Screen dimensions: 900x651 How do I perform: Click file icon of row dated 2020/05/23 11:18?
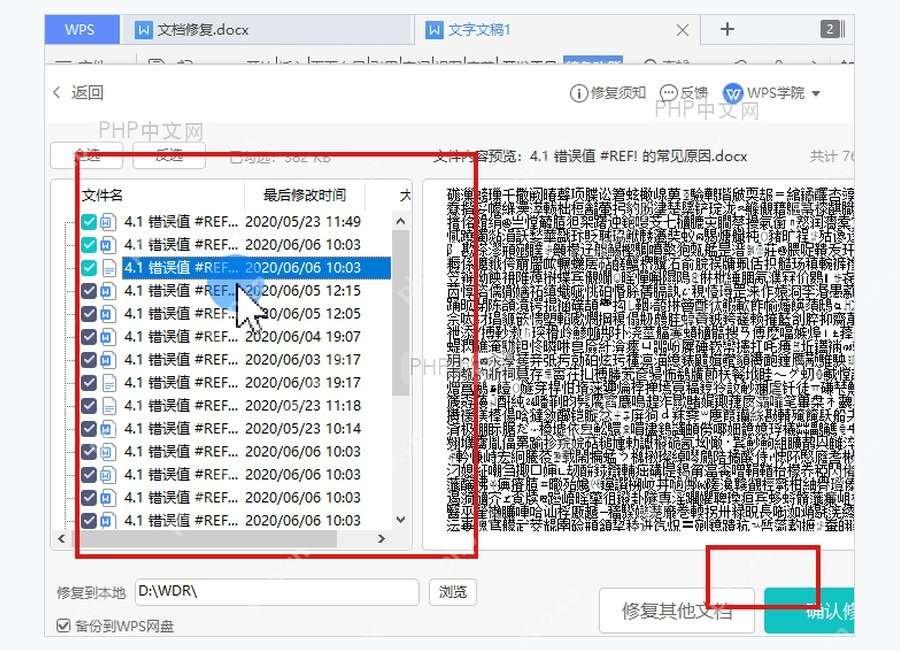coord(108,405)
